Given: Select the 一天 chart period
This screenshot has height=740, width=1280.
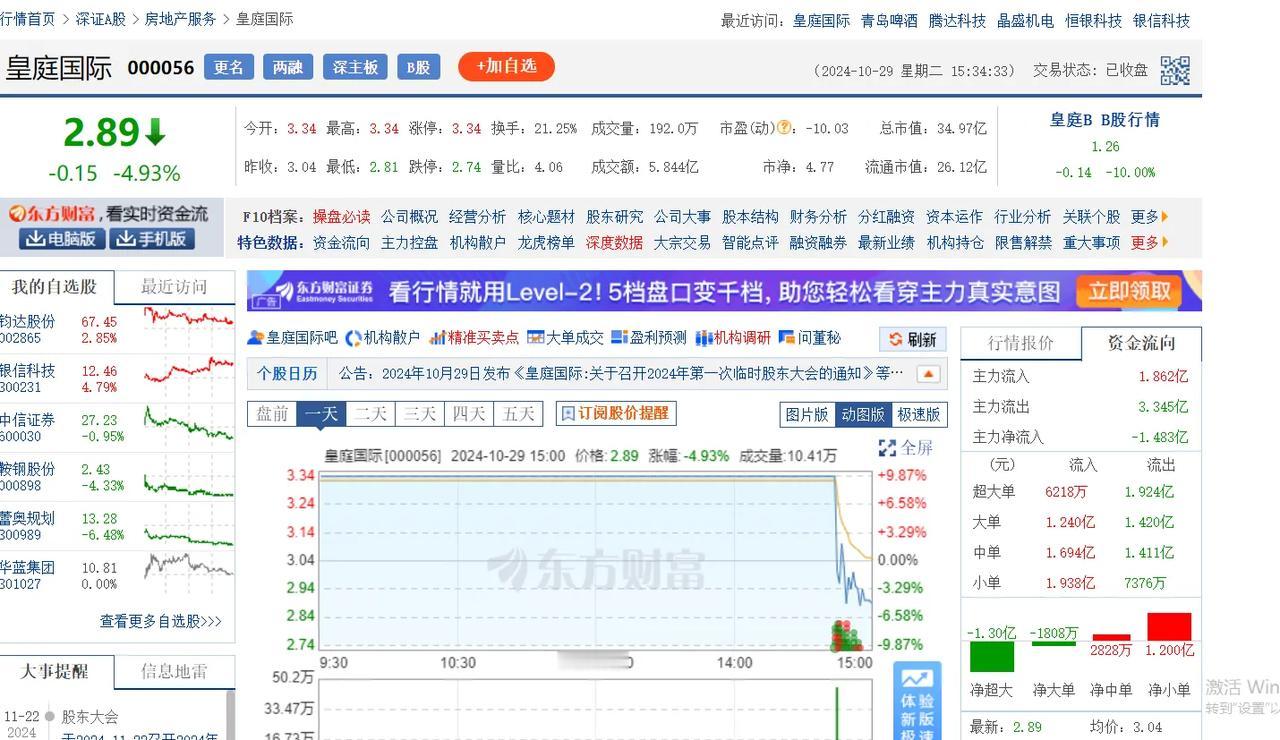Looking at the screenshot, I should [x=321, y=414].
